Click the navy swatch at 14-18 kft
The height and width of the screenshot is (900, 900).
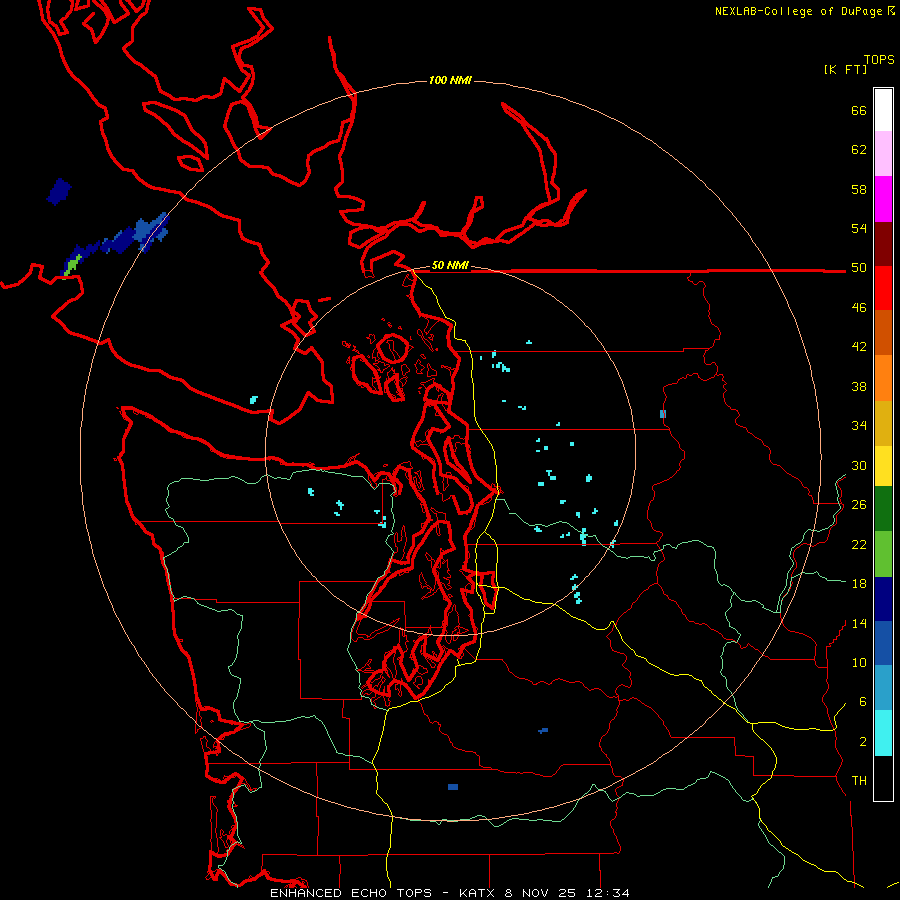(883, 599)
